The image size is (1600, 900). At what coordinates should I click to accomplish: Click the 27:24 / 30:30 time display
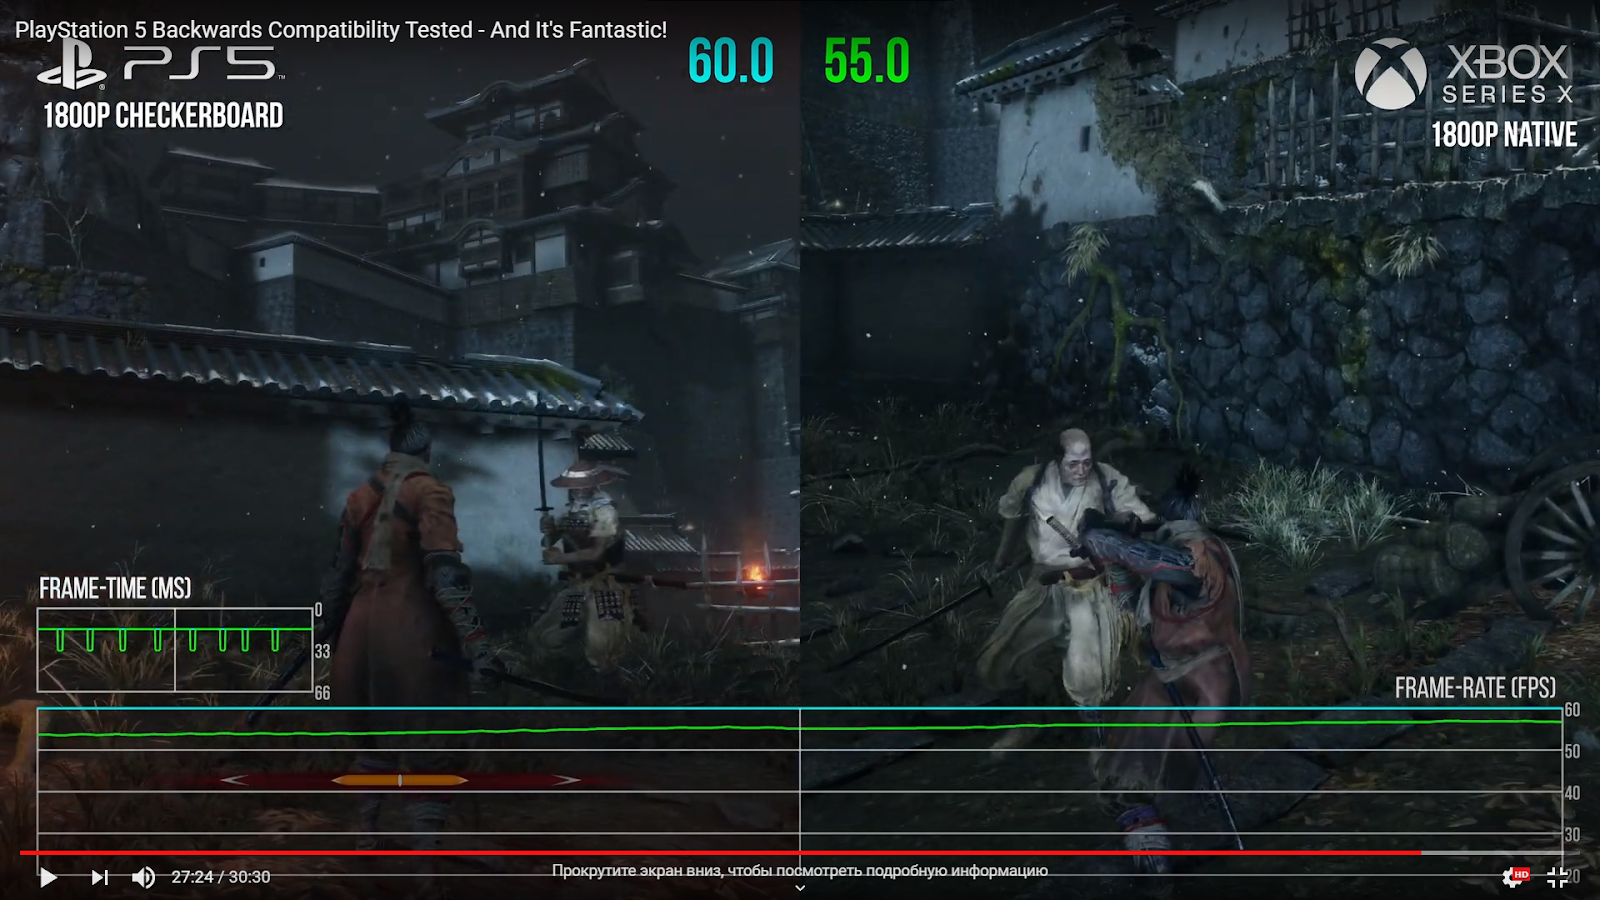220,877
